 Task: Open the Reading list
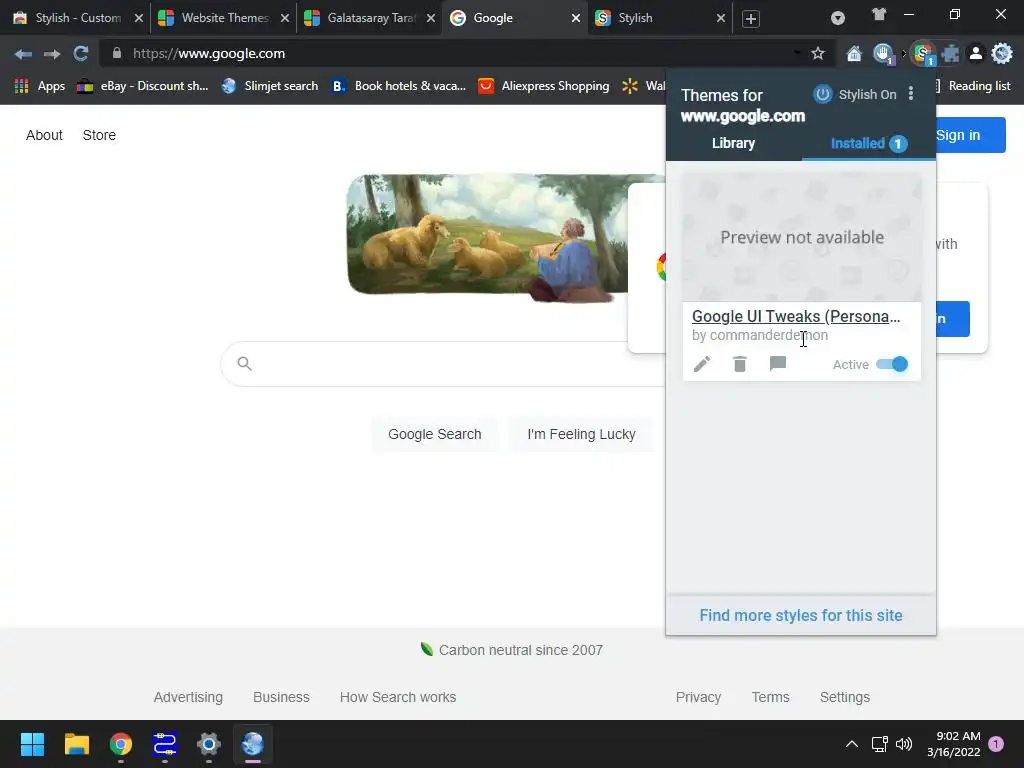click(x=974, y=86)
